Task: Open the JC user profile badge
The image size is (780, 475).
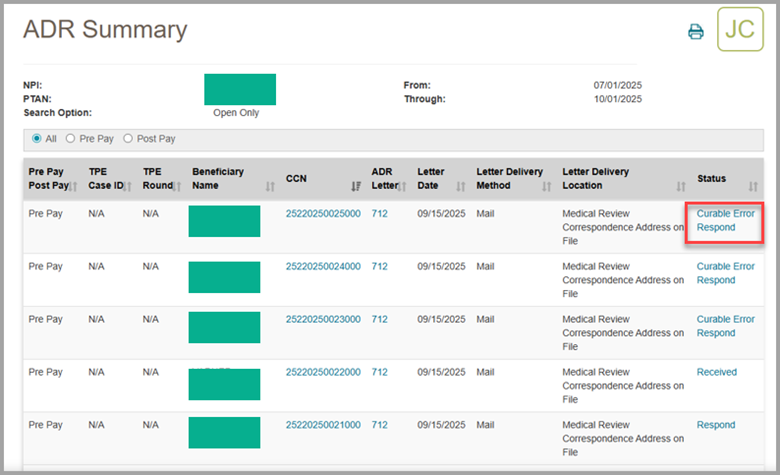Action: click(740, 28)
